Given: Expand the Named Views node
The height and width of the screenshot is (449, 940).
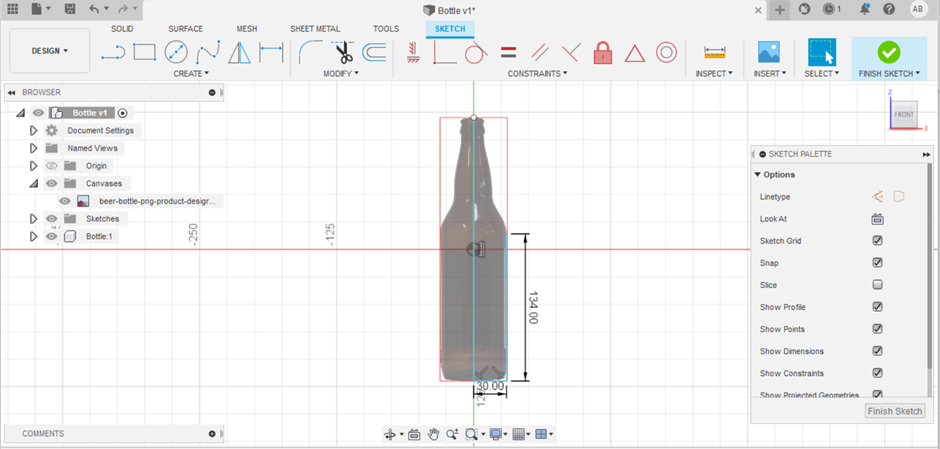Looking at the screenshot, I should 34,147.
